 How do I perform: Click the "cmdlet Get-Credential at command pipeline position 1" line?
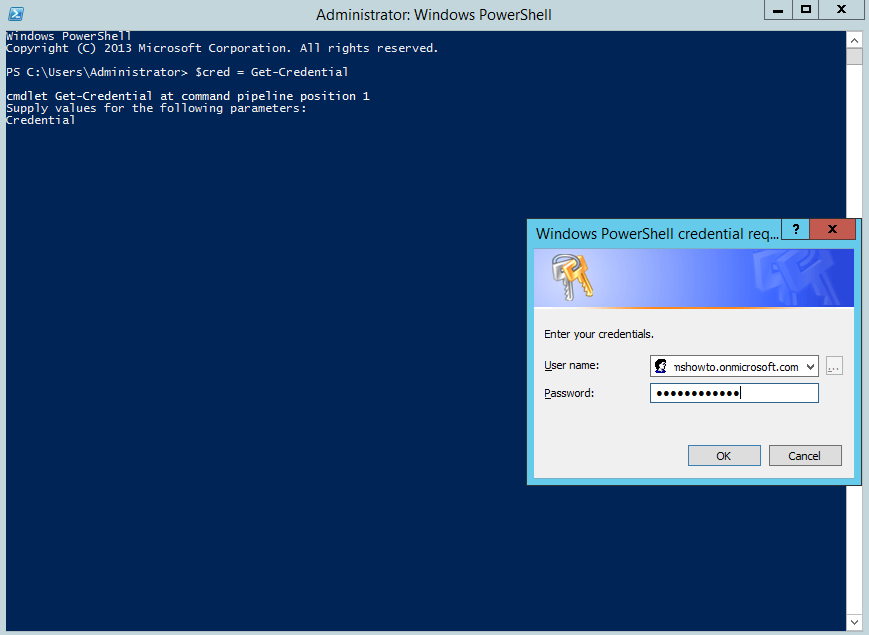(188, 96)
